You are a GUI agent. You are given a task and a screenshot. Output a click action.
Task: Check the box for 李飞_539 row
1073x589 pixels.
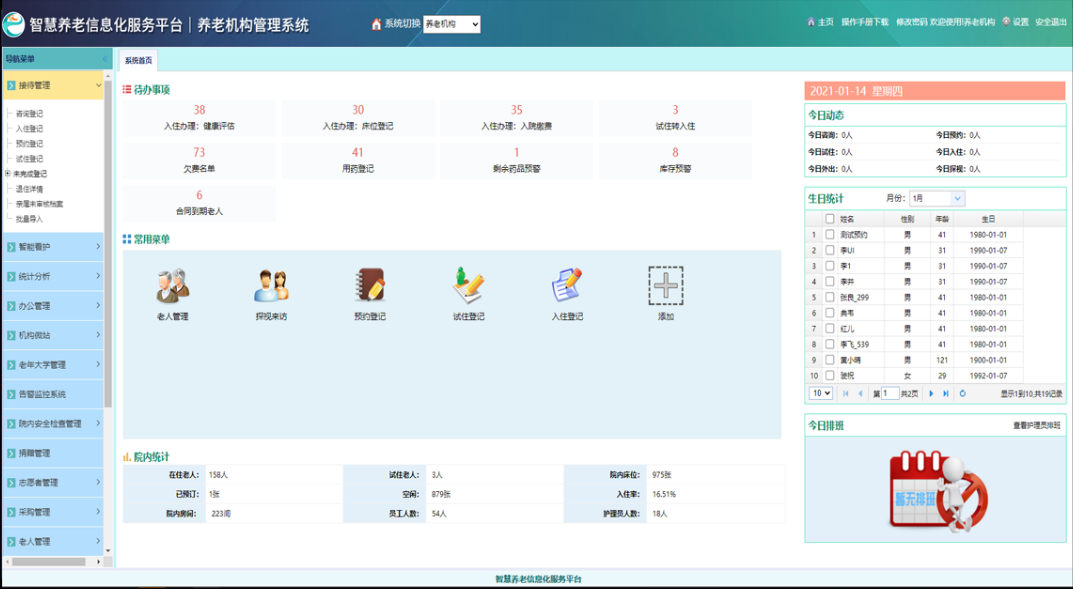830,344
